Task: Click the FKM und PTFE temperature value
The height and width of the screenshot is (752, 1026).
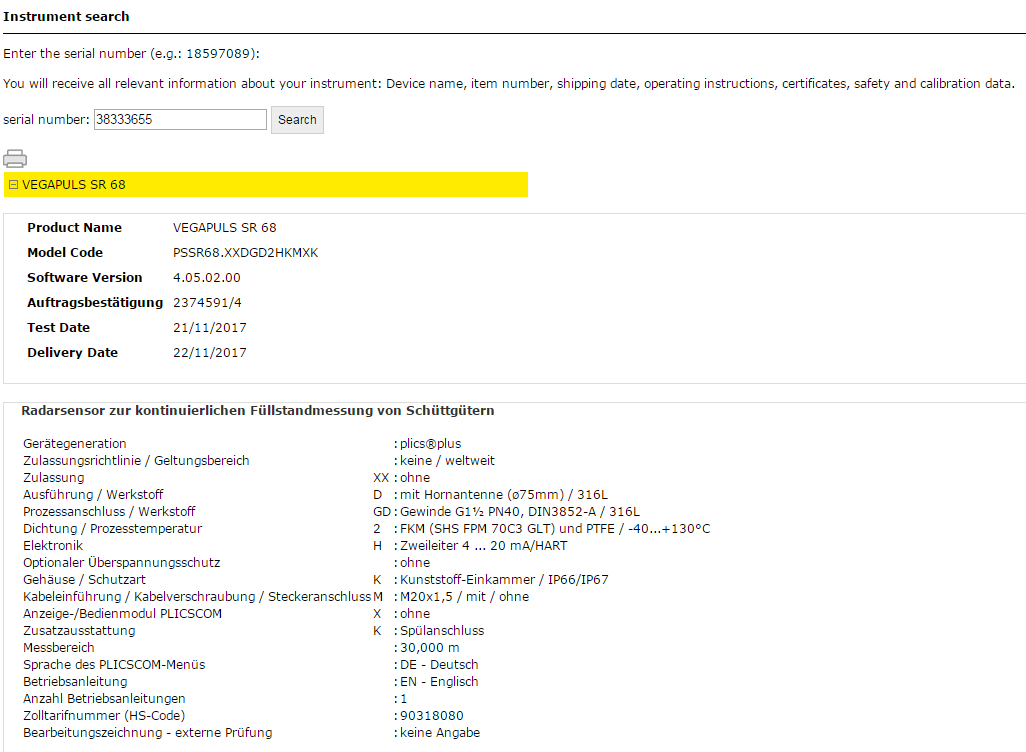Action: point(555,529)
